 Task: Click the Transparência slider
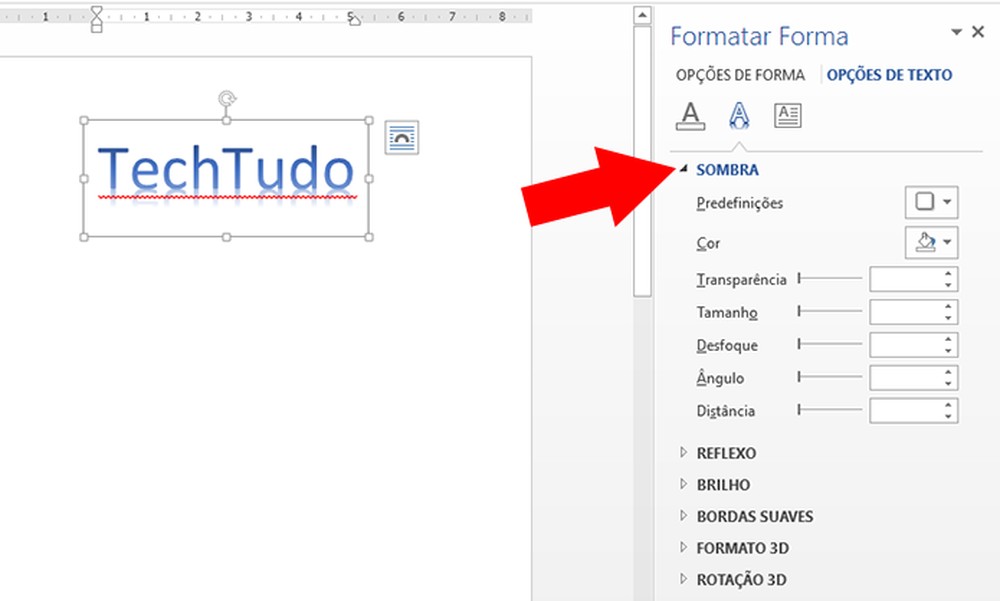coord(830,278)
